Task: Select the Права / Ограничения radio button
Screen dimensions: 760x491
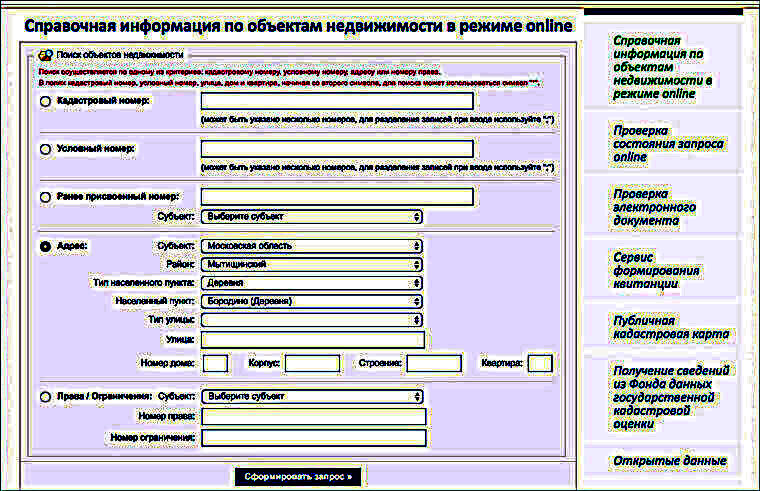Action: [x=45, y=397]
